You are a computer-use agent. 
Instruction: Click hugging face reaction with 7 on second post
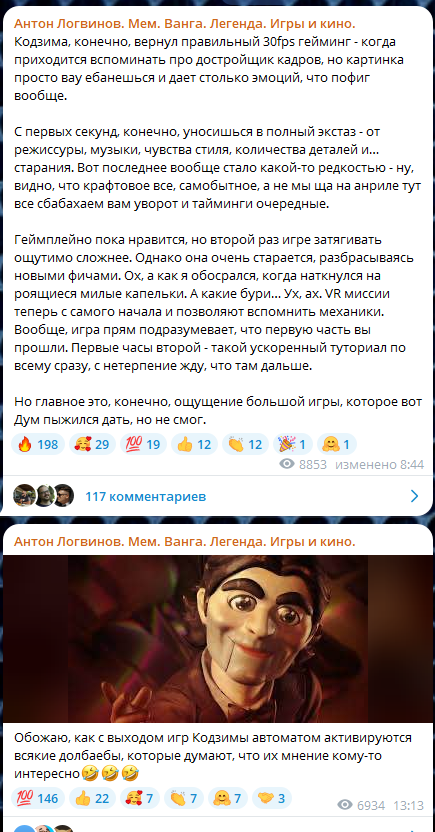coord(228,798)
